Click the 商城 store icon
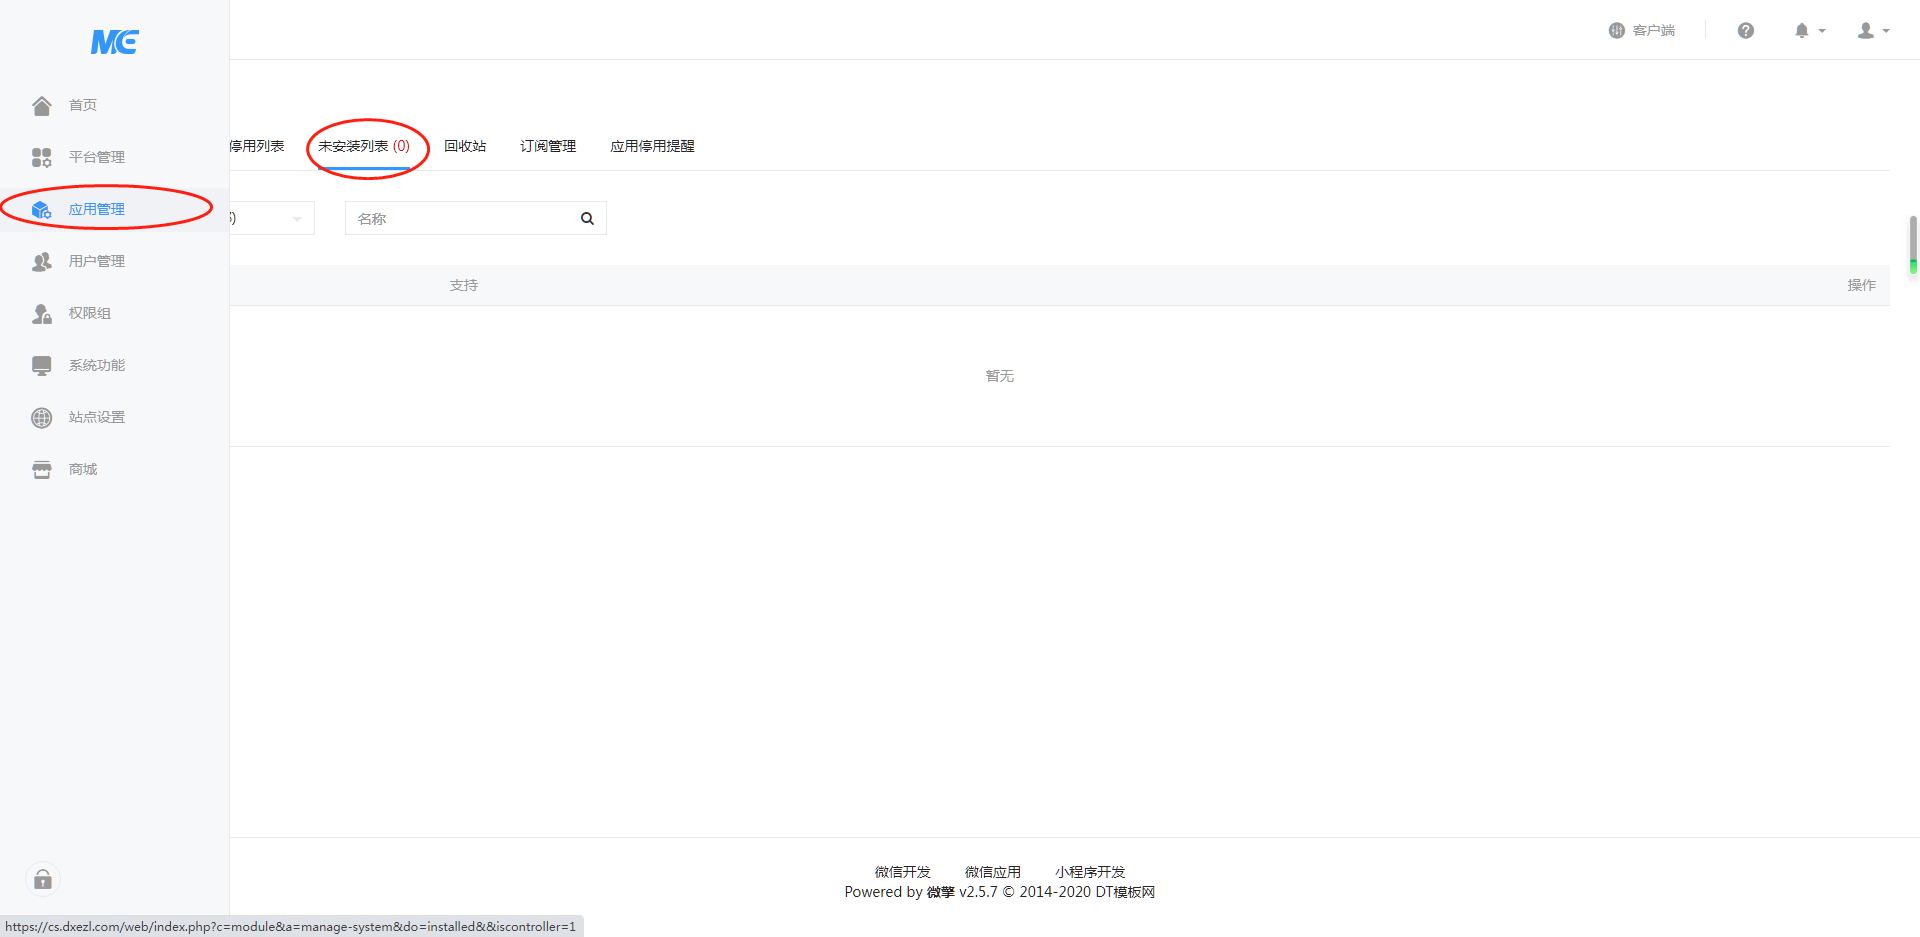The height and width of the screenshot is (937, 1920). (41, 469)
